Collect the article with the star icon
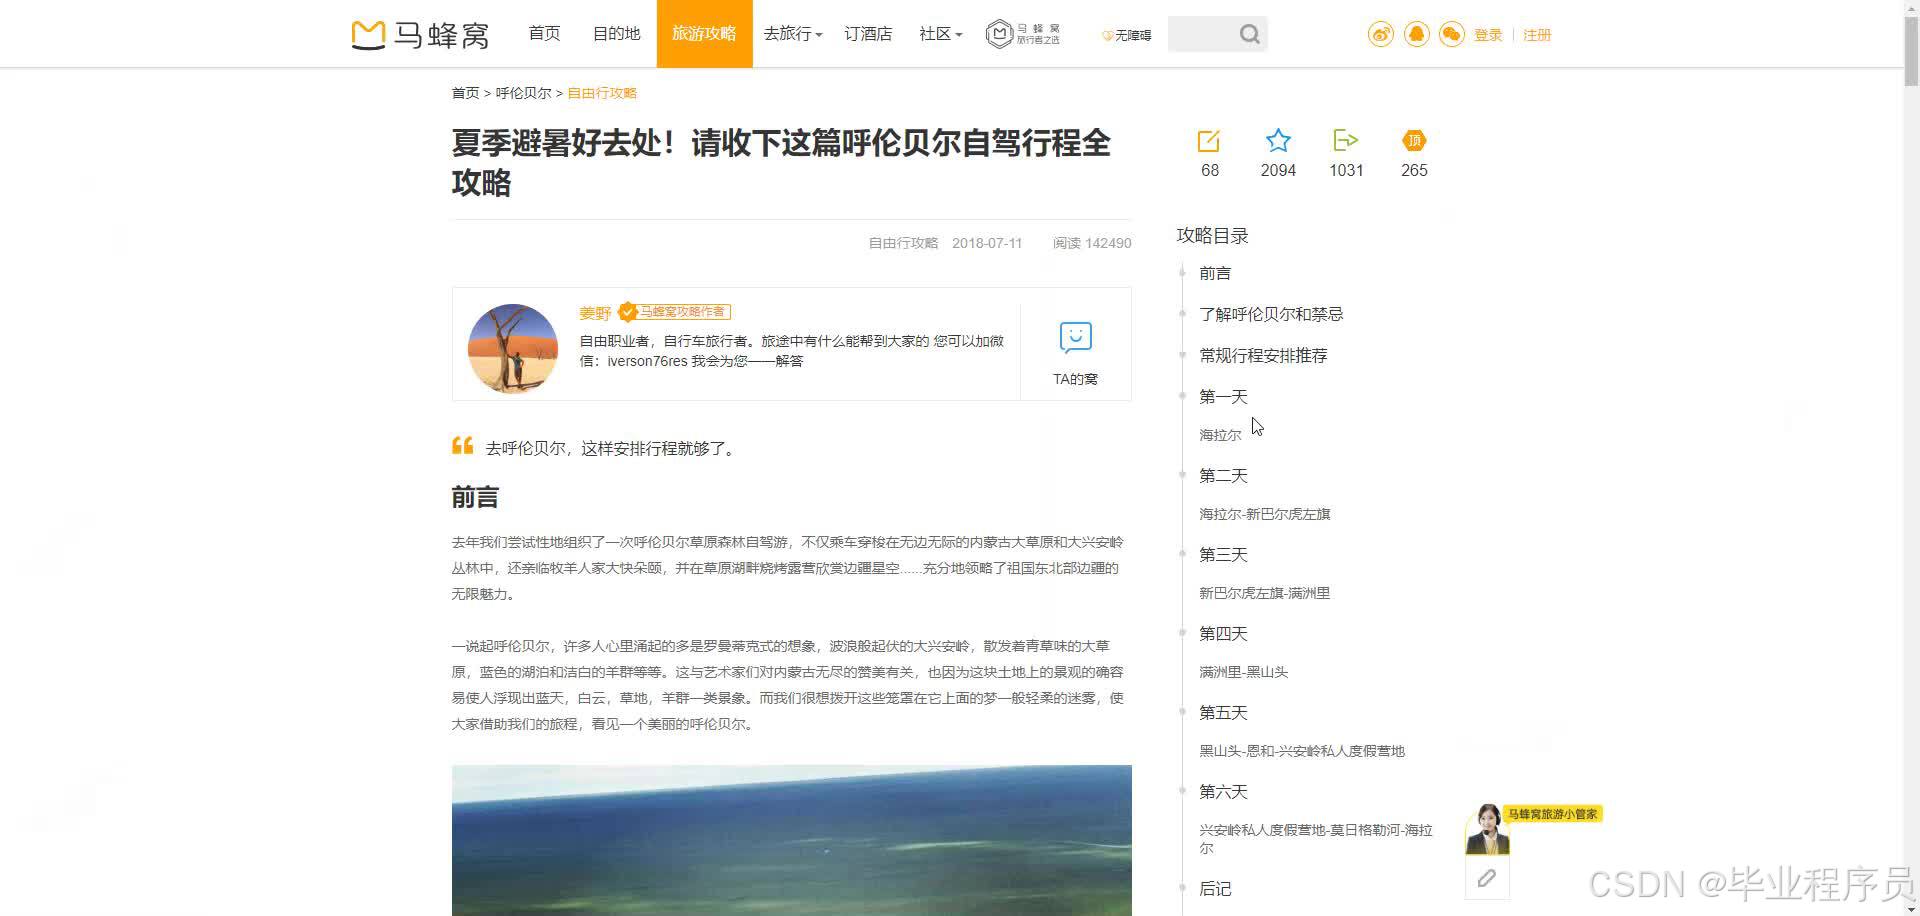This screenshot has height=916, width=1920. pyautogui.click(x=1277, y=141)
